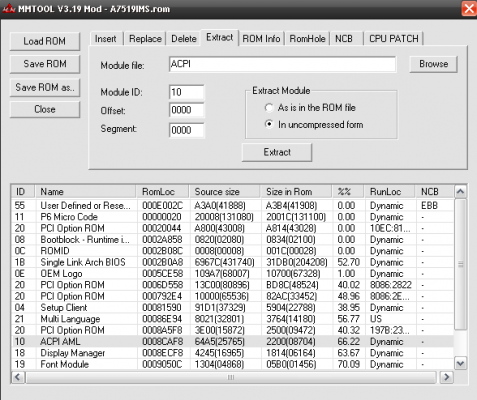This screenshot has width=477, height=400.
Task: Click Save ROM as.. button
Action: coord(45,87)
